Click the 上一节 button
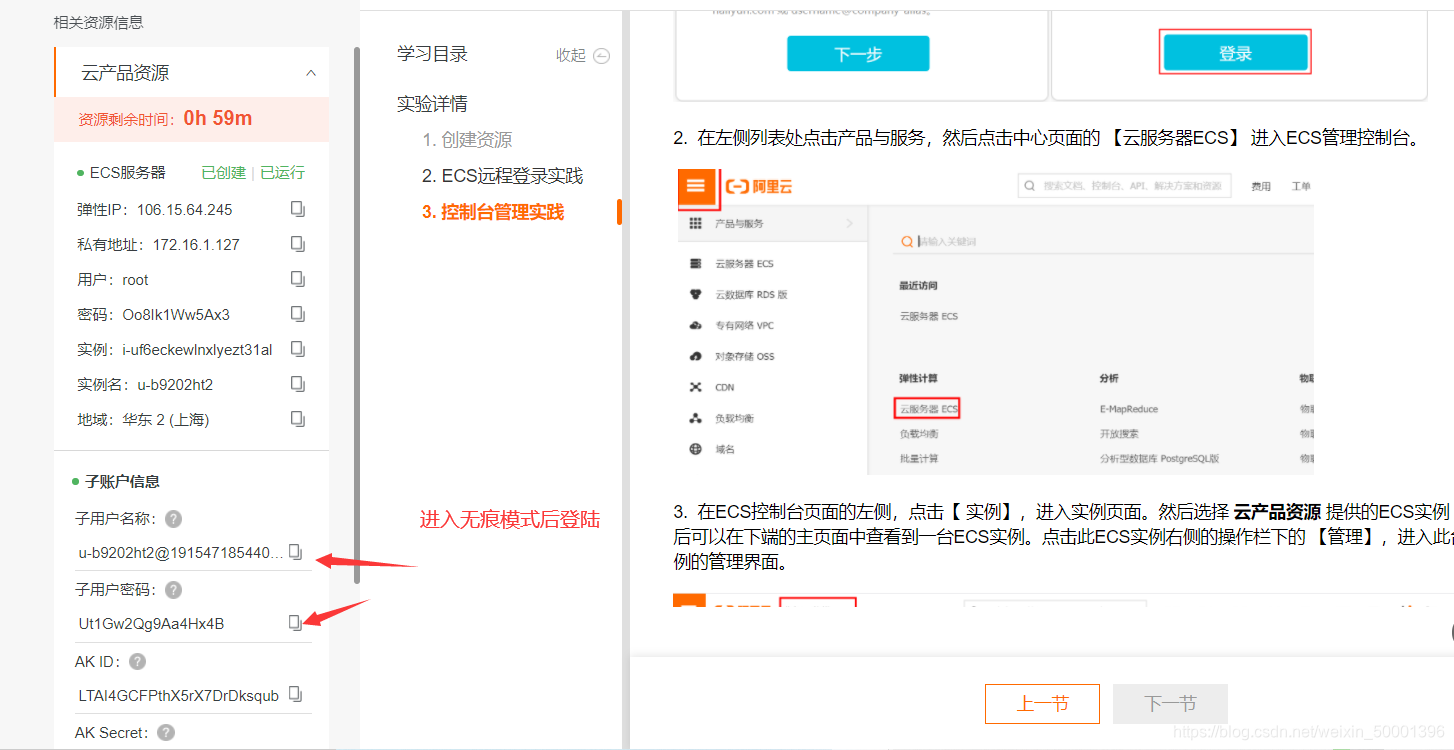This screenshot has height=750, width=1454. [1042, 703]
